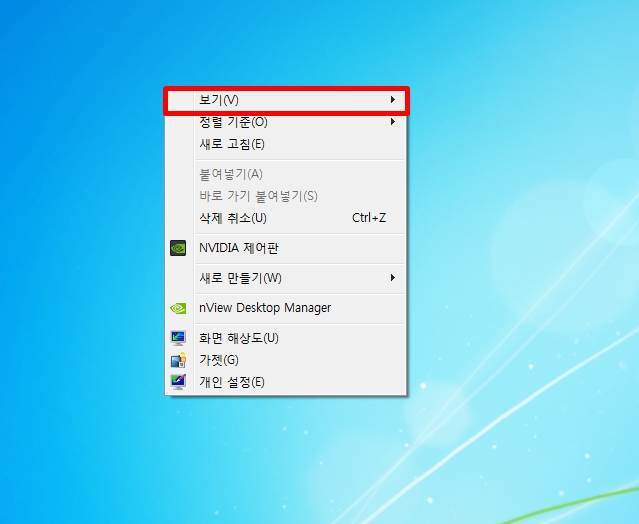Open 가젯(G) gadgets entry

click(x=286, y=360)
